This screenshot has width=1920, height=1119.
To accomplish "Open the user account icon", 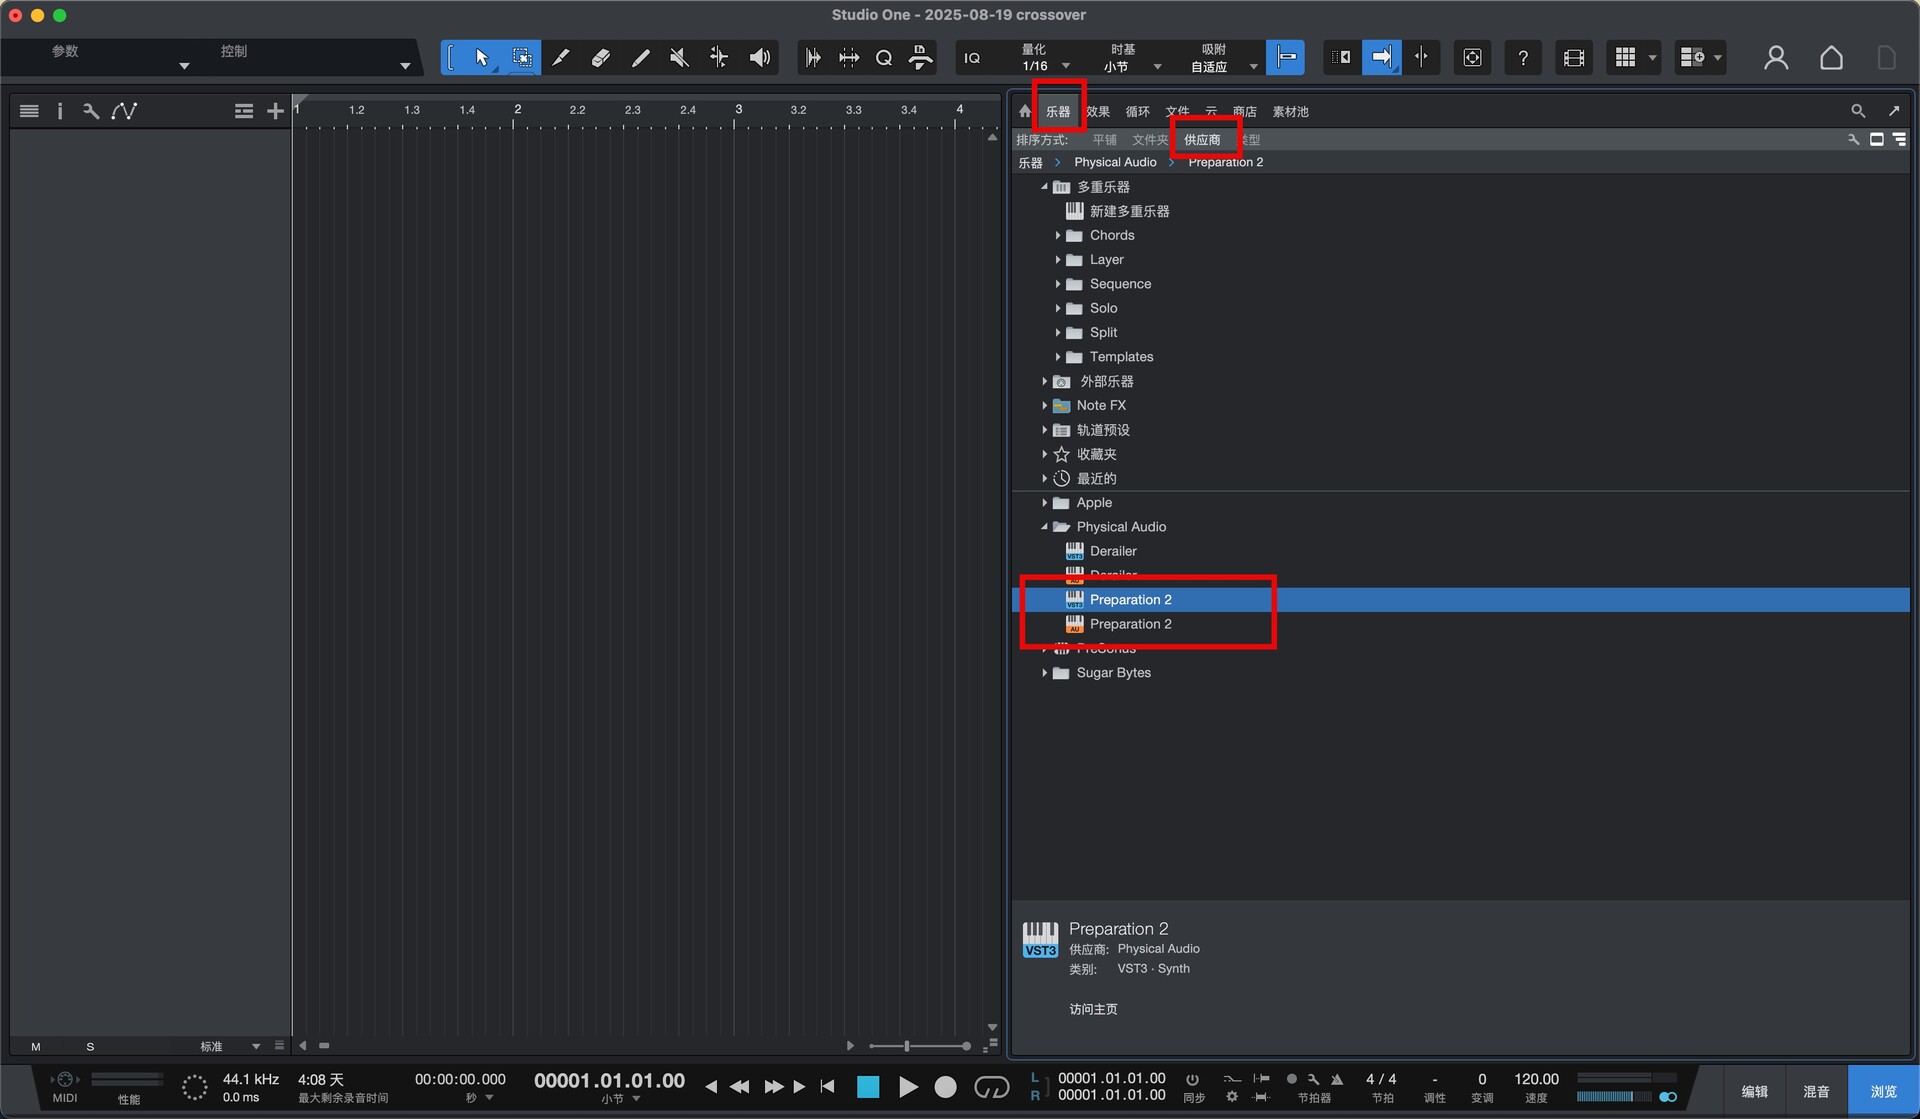I will pos(1776,58).
